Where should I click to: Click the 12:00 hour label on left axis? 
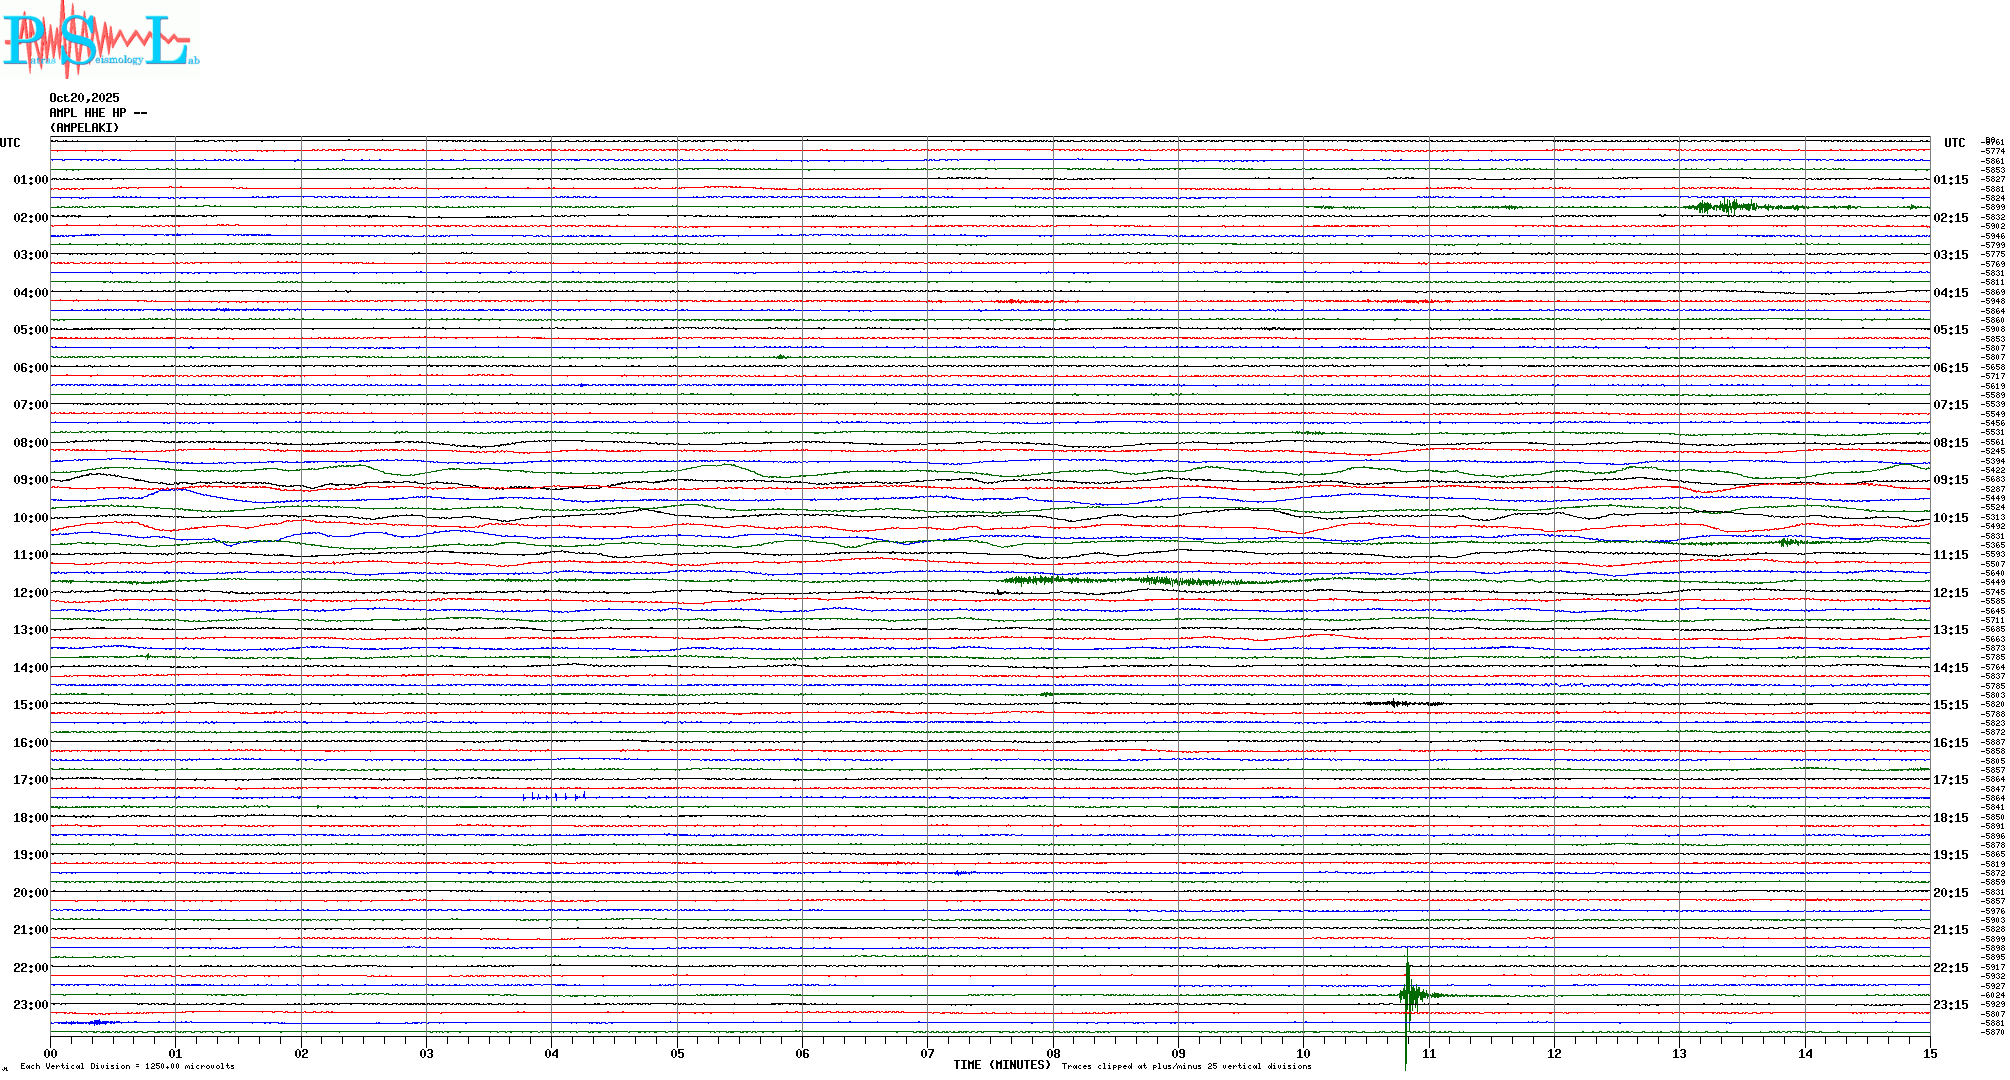click(x=30, y=593)
